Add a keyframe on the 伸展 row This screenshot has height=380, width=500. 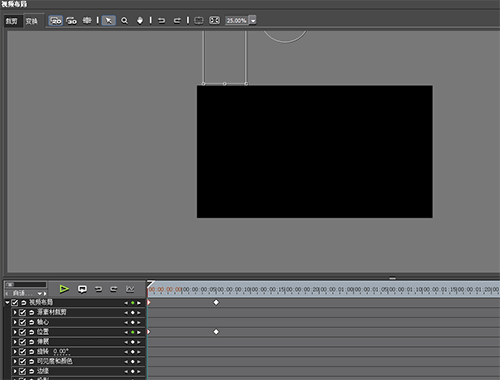click(x=133, y=342)
